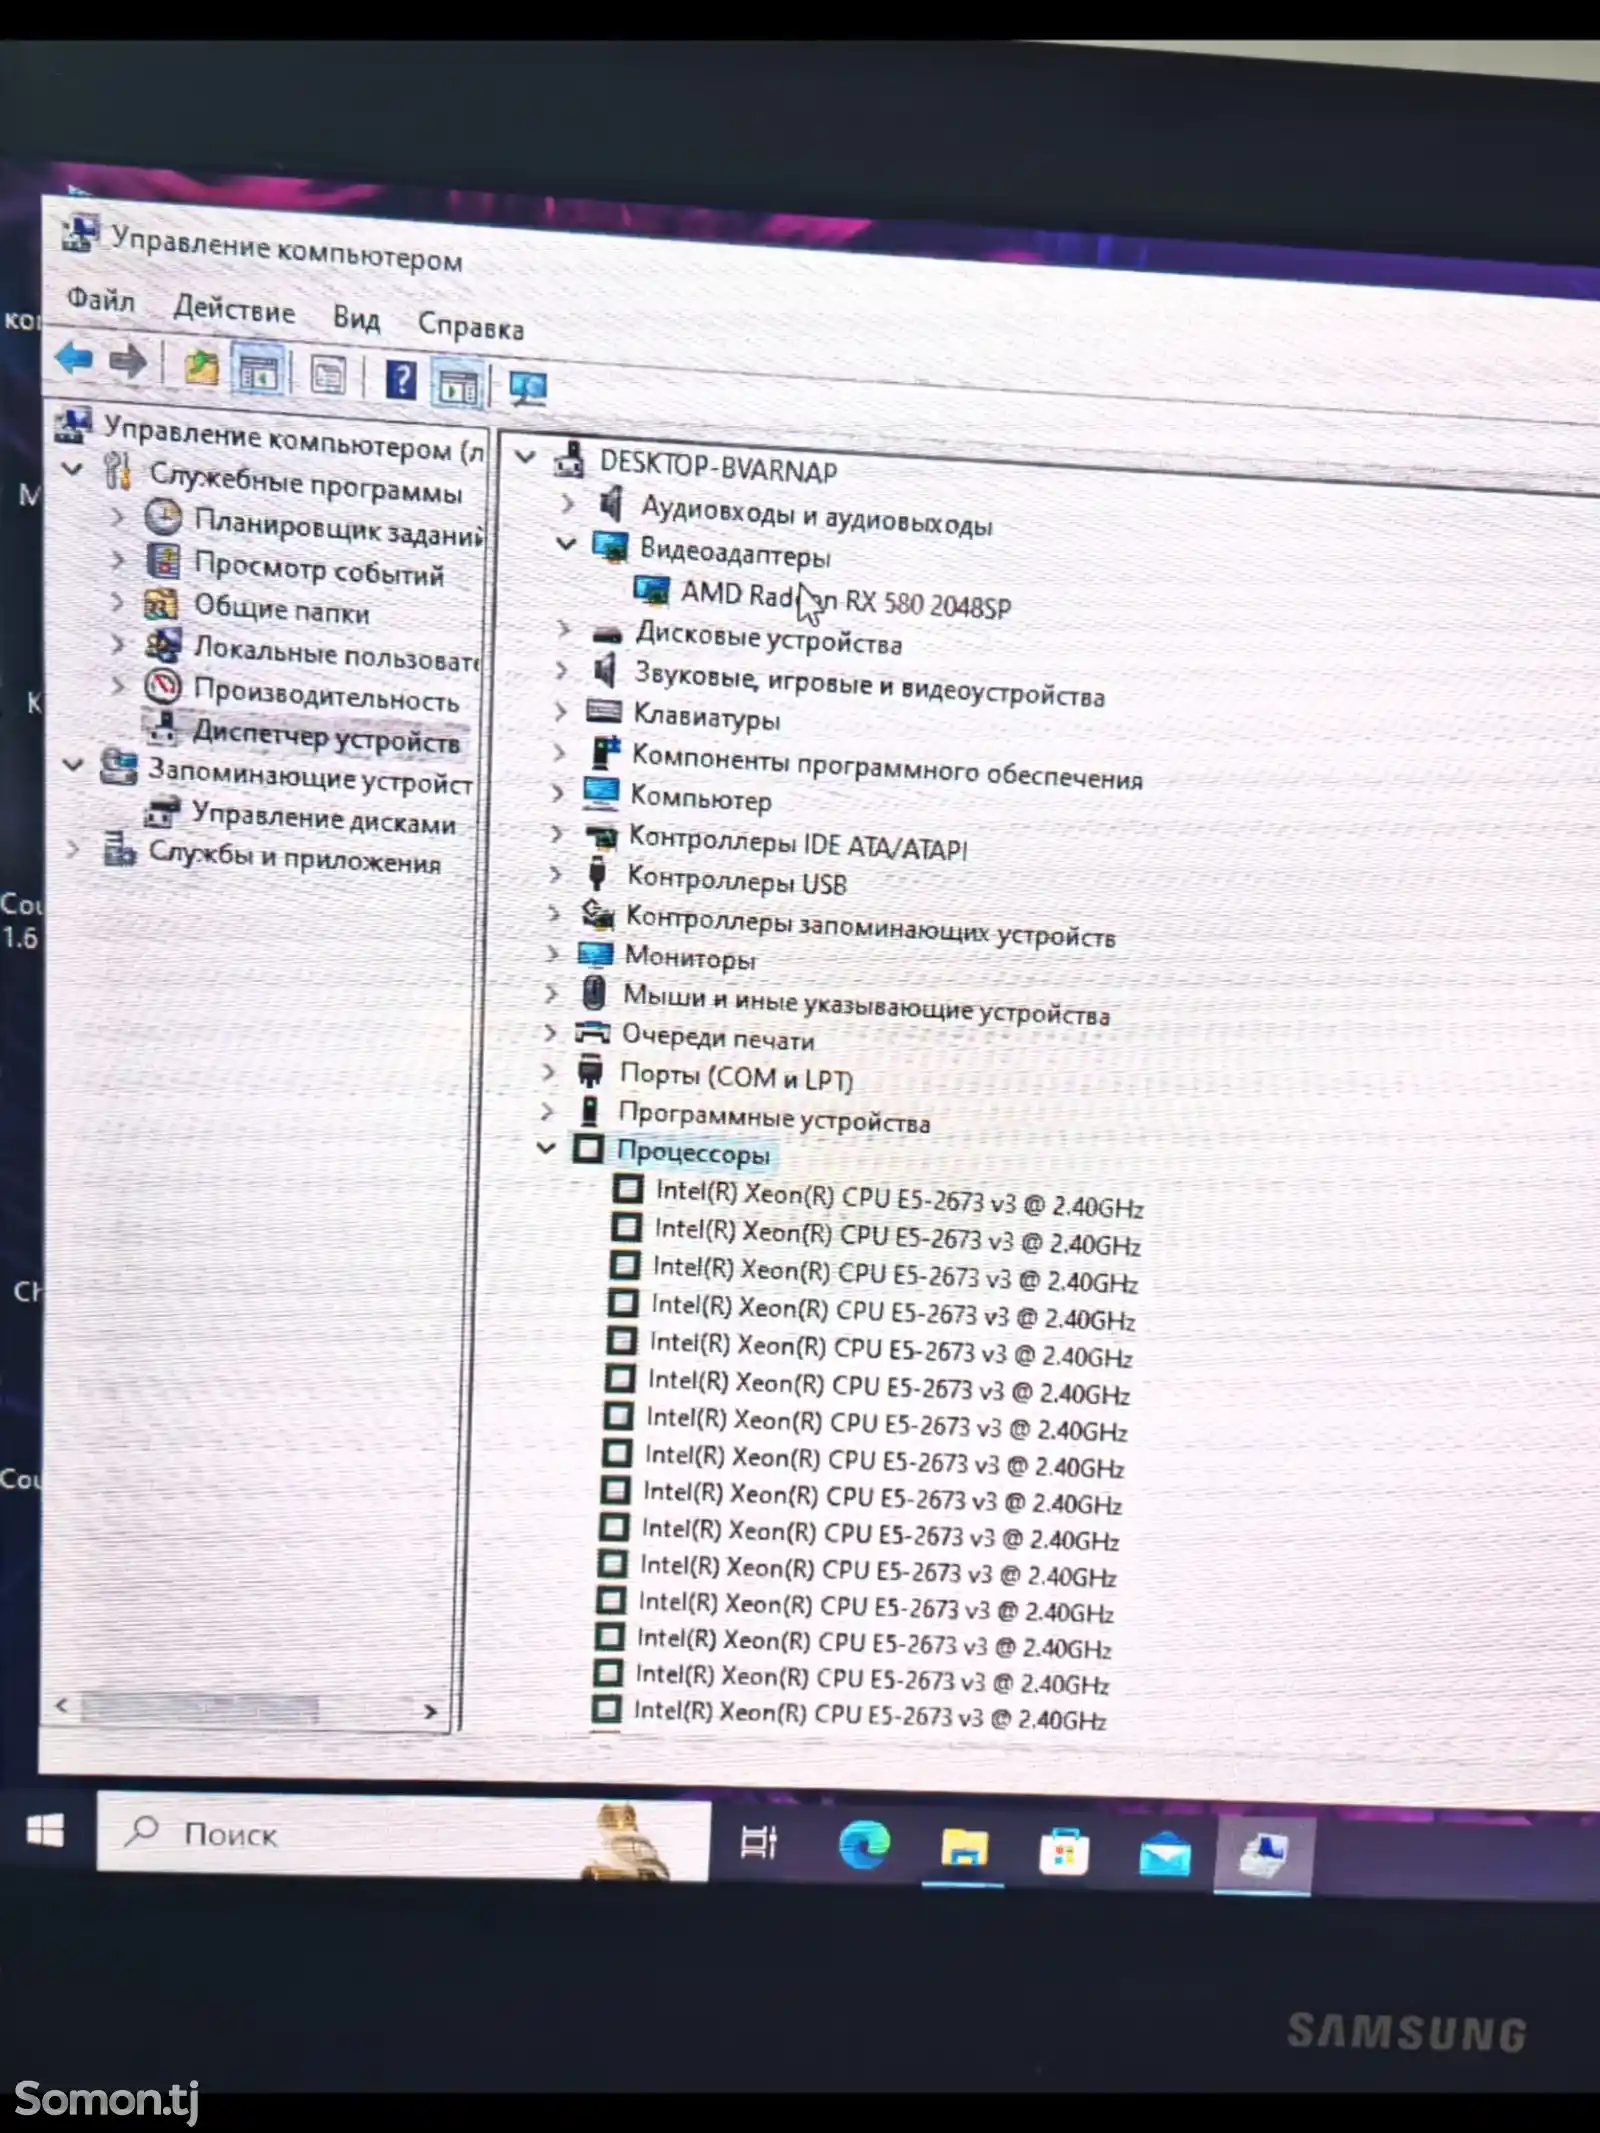Screen dimensions: 1600x2133
Task: Select the Производительность icon
Action: pos(162,686)
